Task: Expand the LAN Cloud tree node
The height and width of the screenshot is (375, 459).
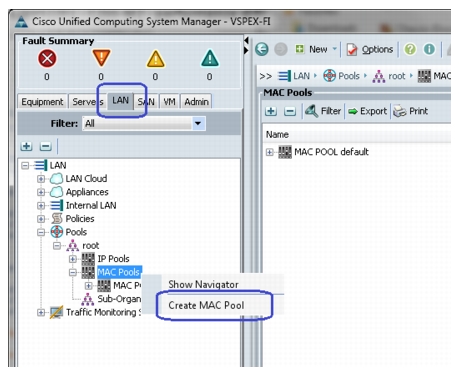Action: click(41, 179)
